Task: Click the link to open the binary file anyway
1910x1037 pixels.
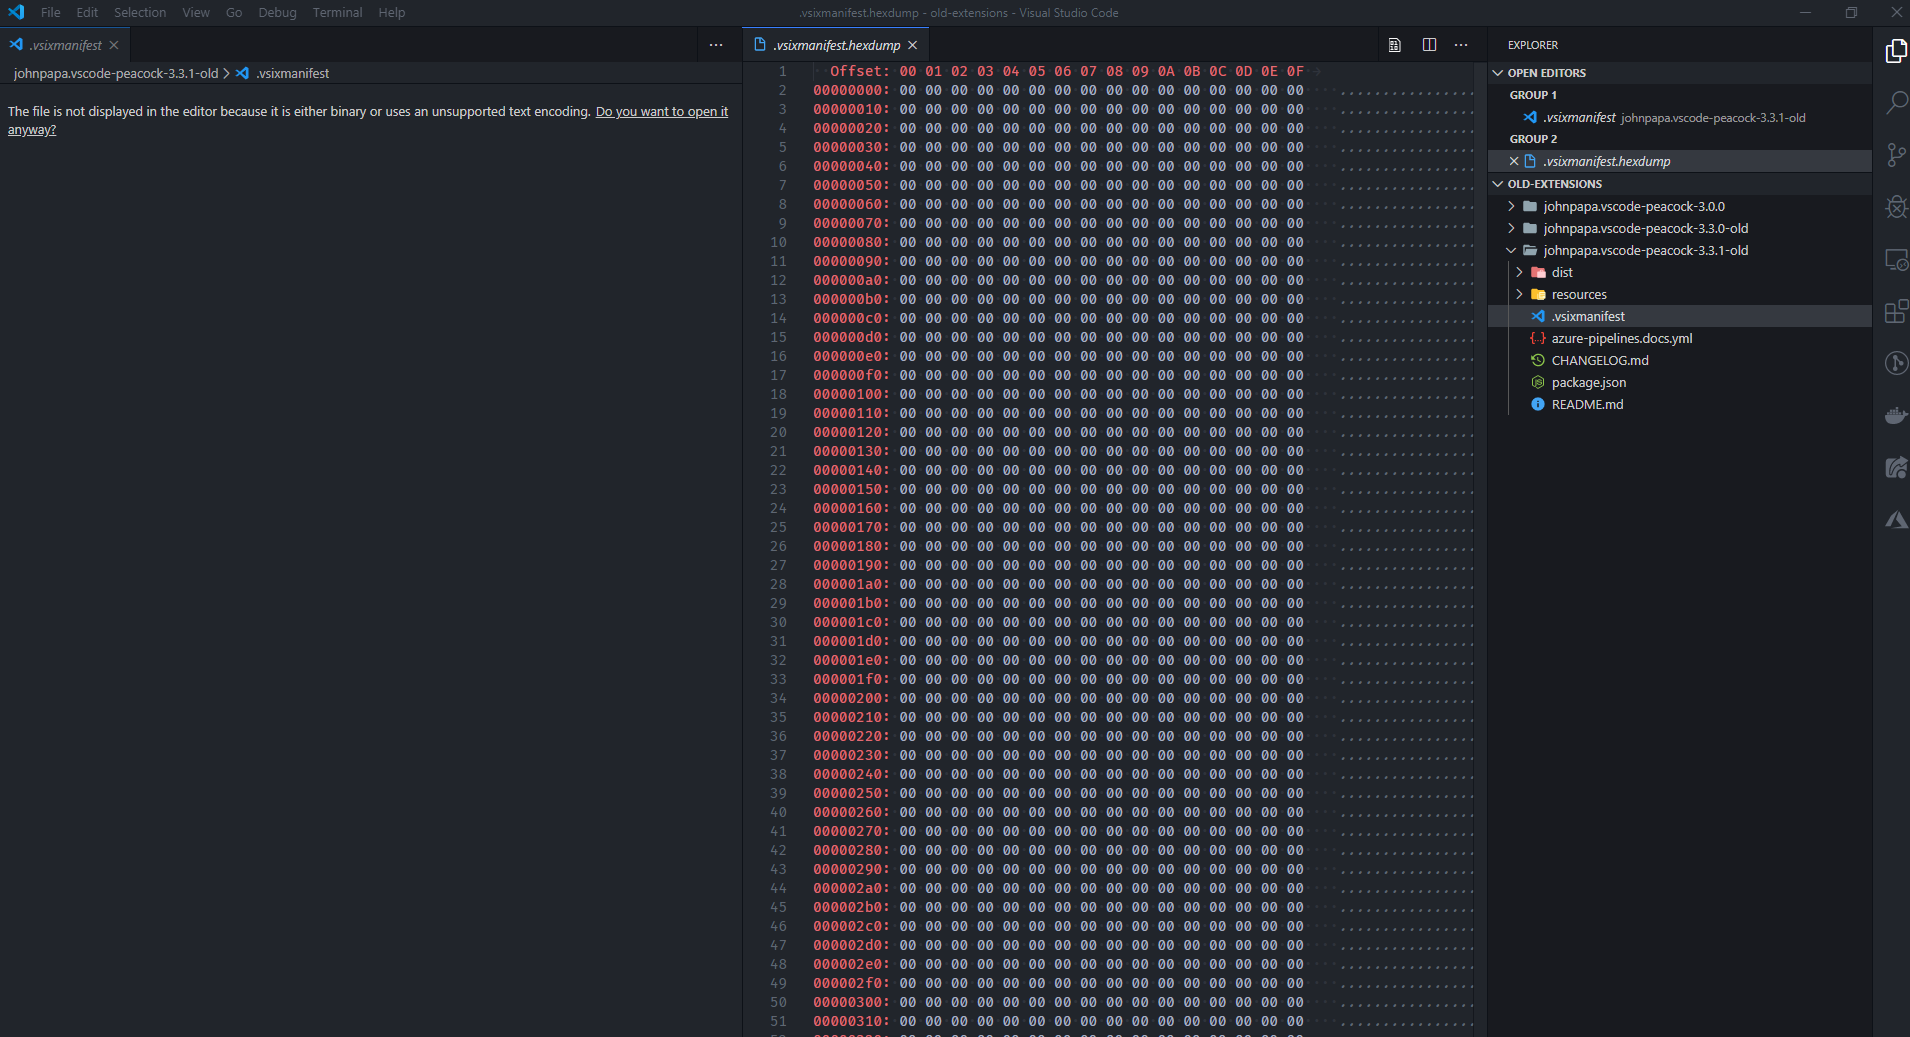Action: 662,111
